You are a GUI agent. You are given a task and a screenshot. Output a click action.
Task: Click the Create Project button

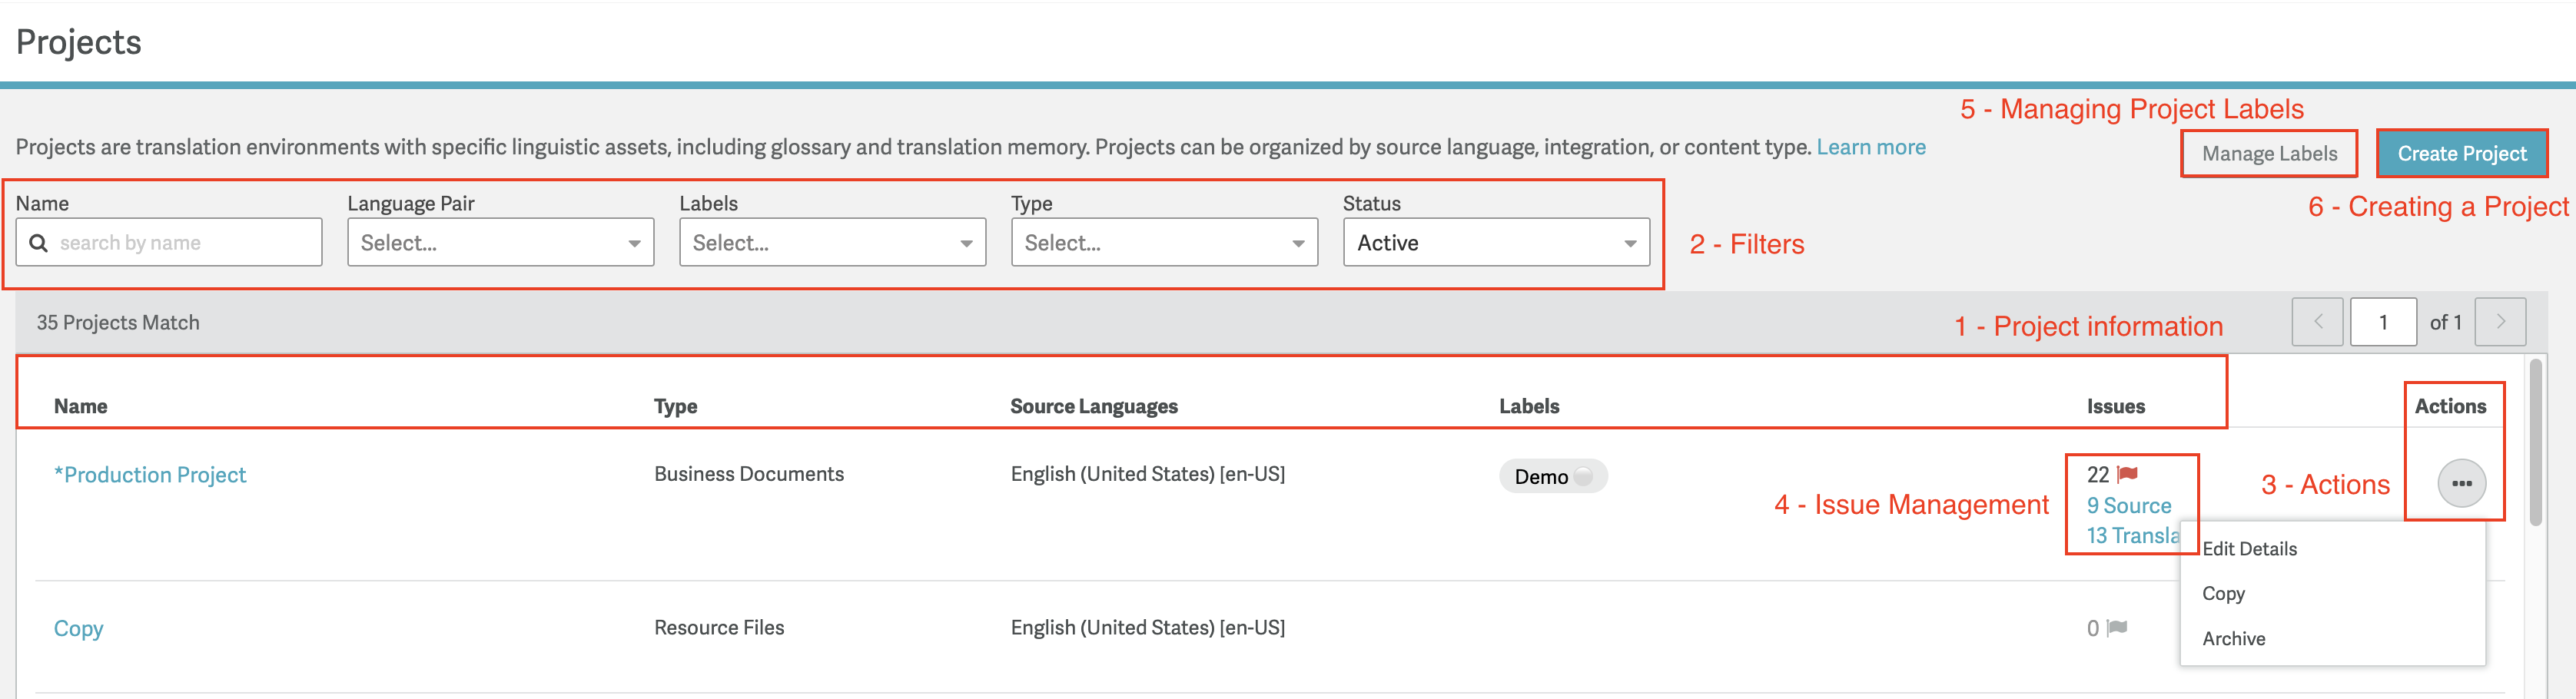click(x=2462, y=154)
